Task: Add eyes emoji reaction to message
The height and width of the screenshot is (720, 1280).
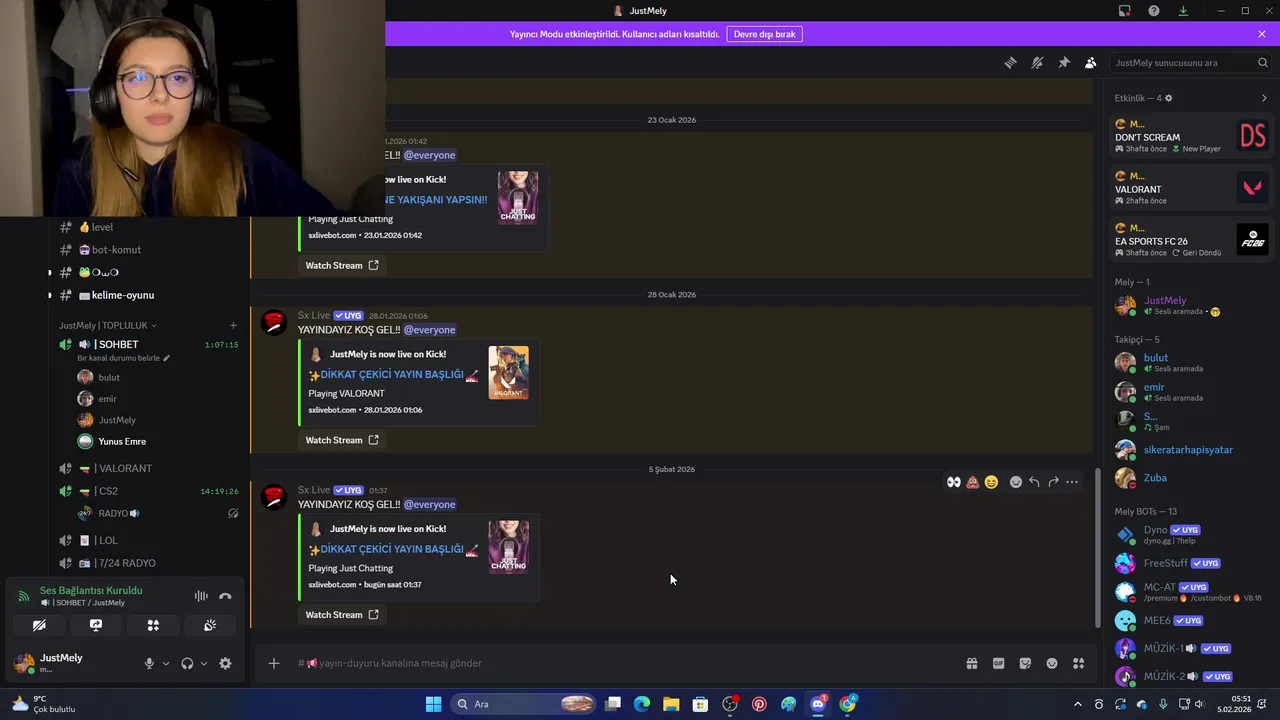Action: click(954, 482)
